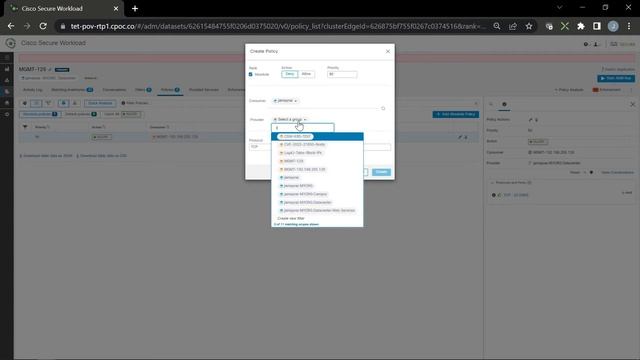Open the chart overview icon in sidebar
This screenshot has height=360, width=640.
(7, 69)
